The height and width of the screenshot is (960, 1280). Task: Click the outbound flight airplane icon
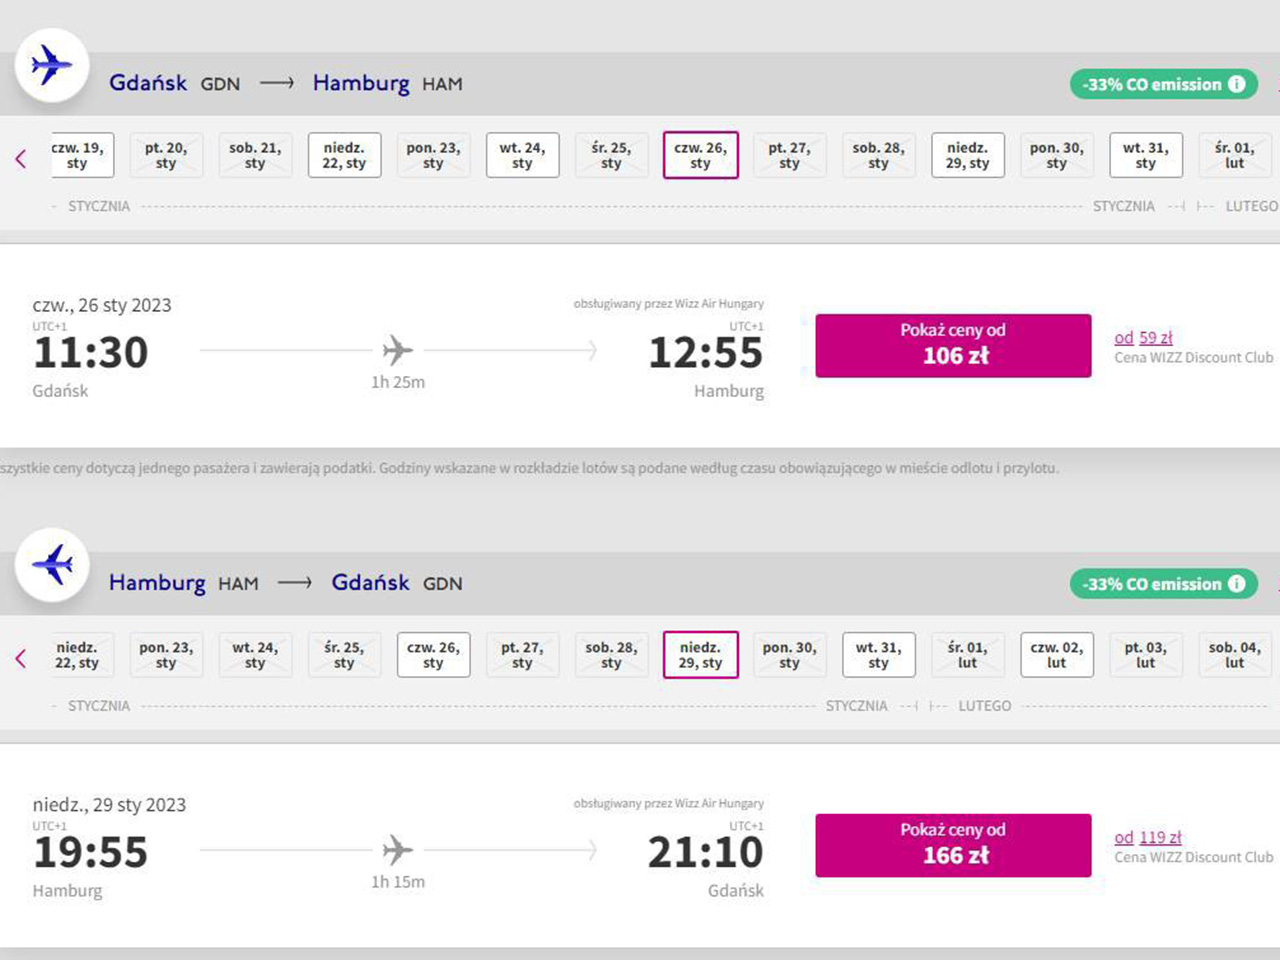[52, 66]
